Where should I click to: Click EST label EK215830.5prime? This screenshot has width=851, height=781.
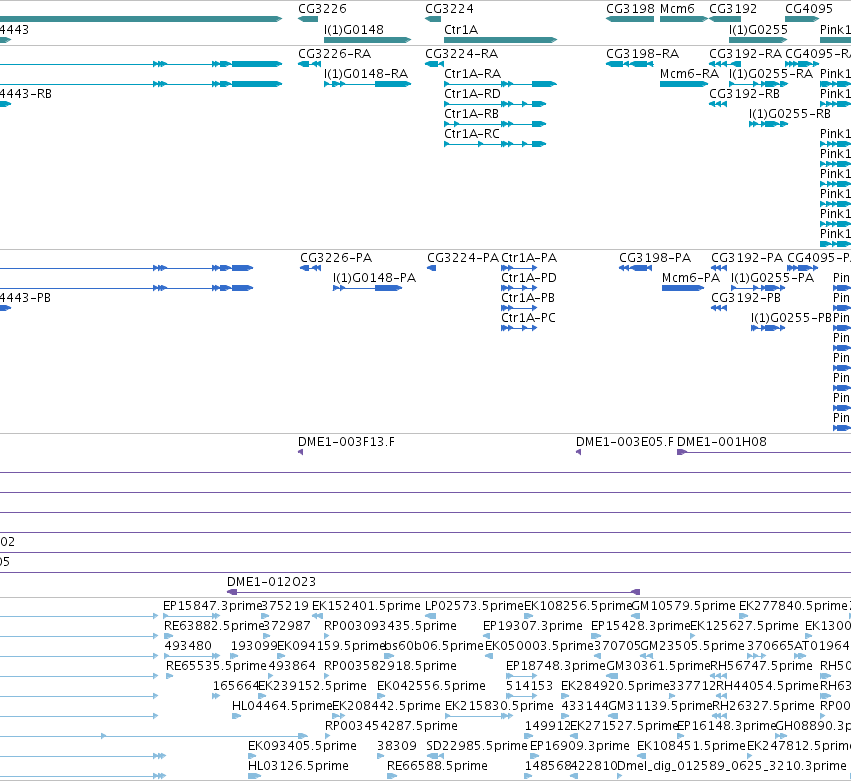499,706
